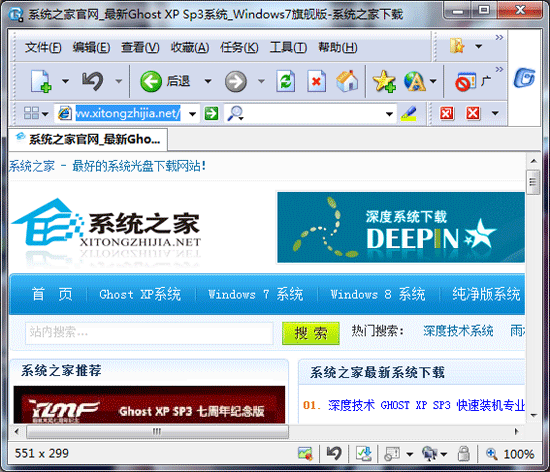Click the grid layout icon beside address bar
This screenshot has width=550, height=472.
(31, 113)
